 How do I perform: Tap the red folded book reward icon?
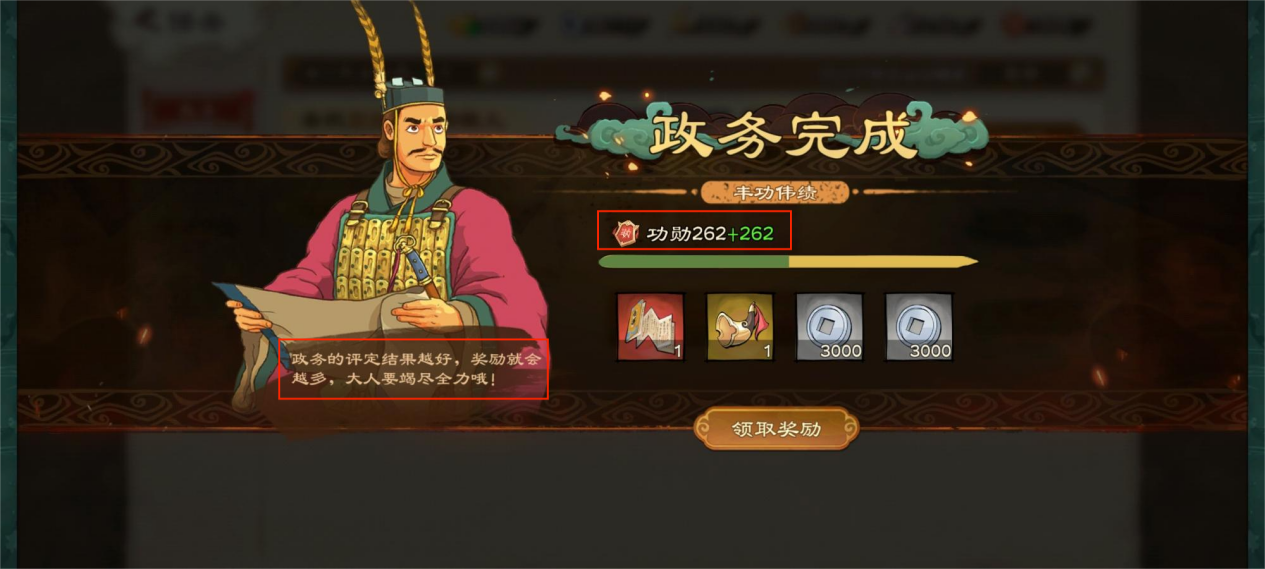[x=651, y=327]
